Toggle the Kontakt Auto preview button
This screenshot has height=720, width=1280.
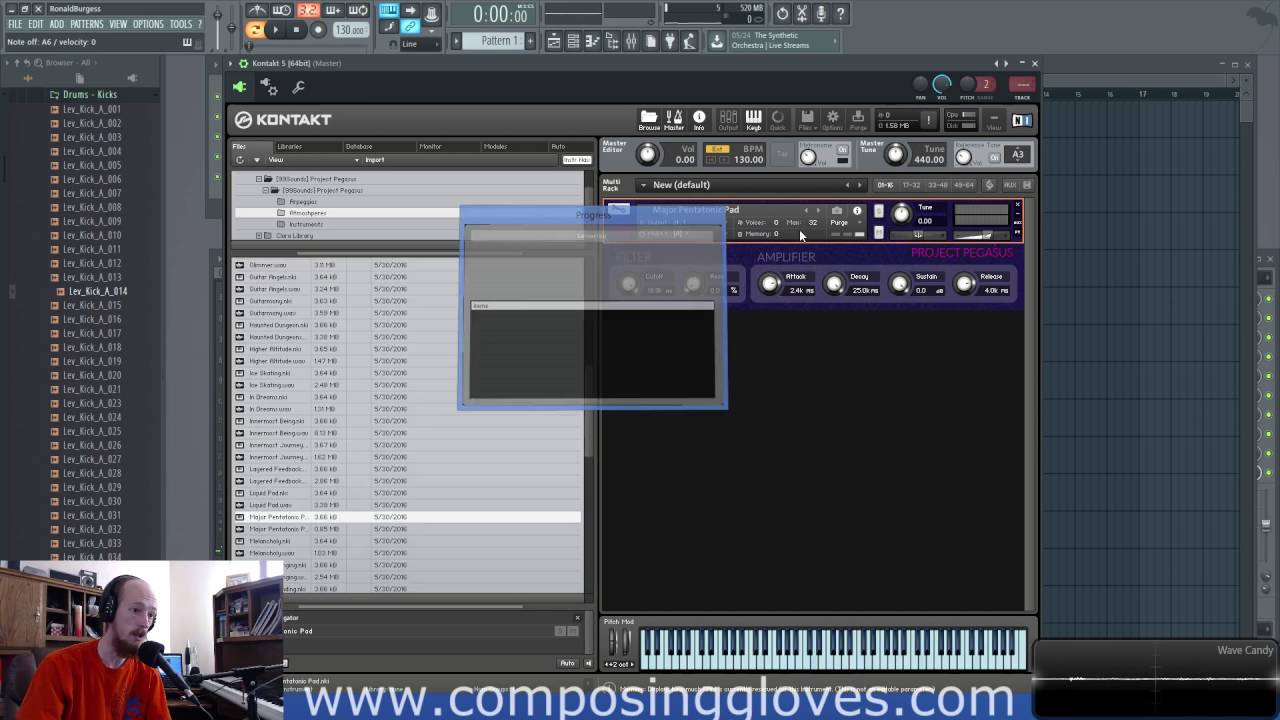coord(567,663)
